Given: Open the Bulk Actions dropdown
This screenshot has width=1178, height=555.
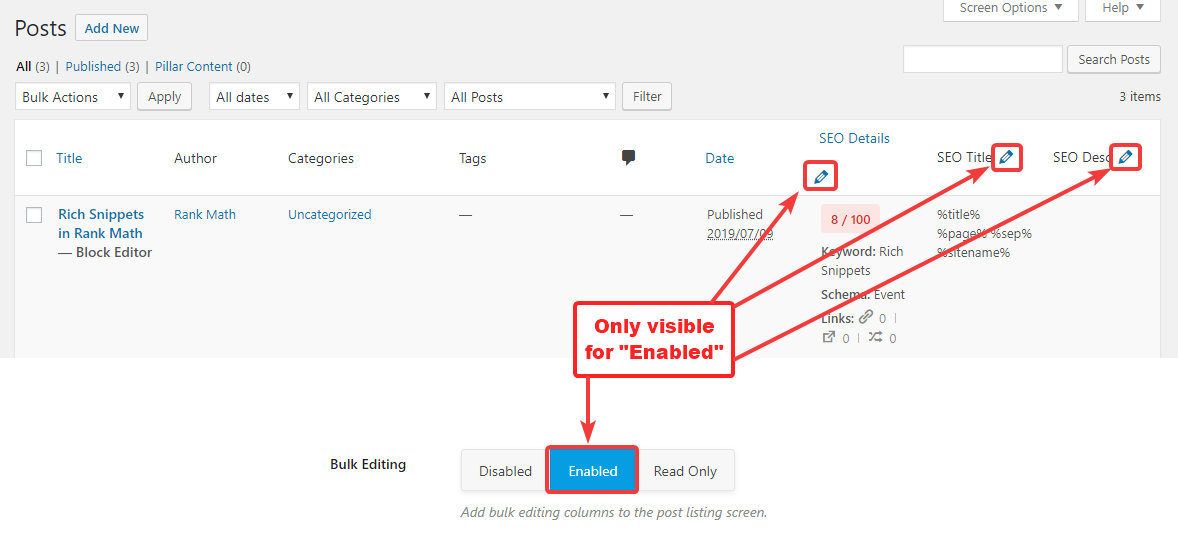Looking at the screenshot, I should point(73,97).
